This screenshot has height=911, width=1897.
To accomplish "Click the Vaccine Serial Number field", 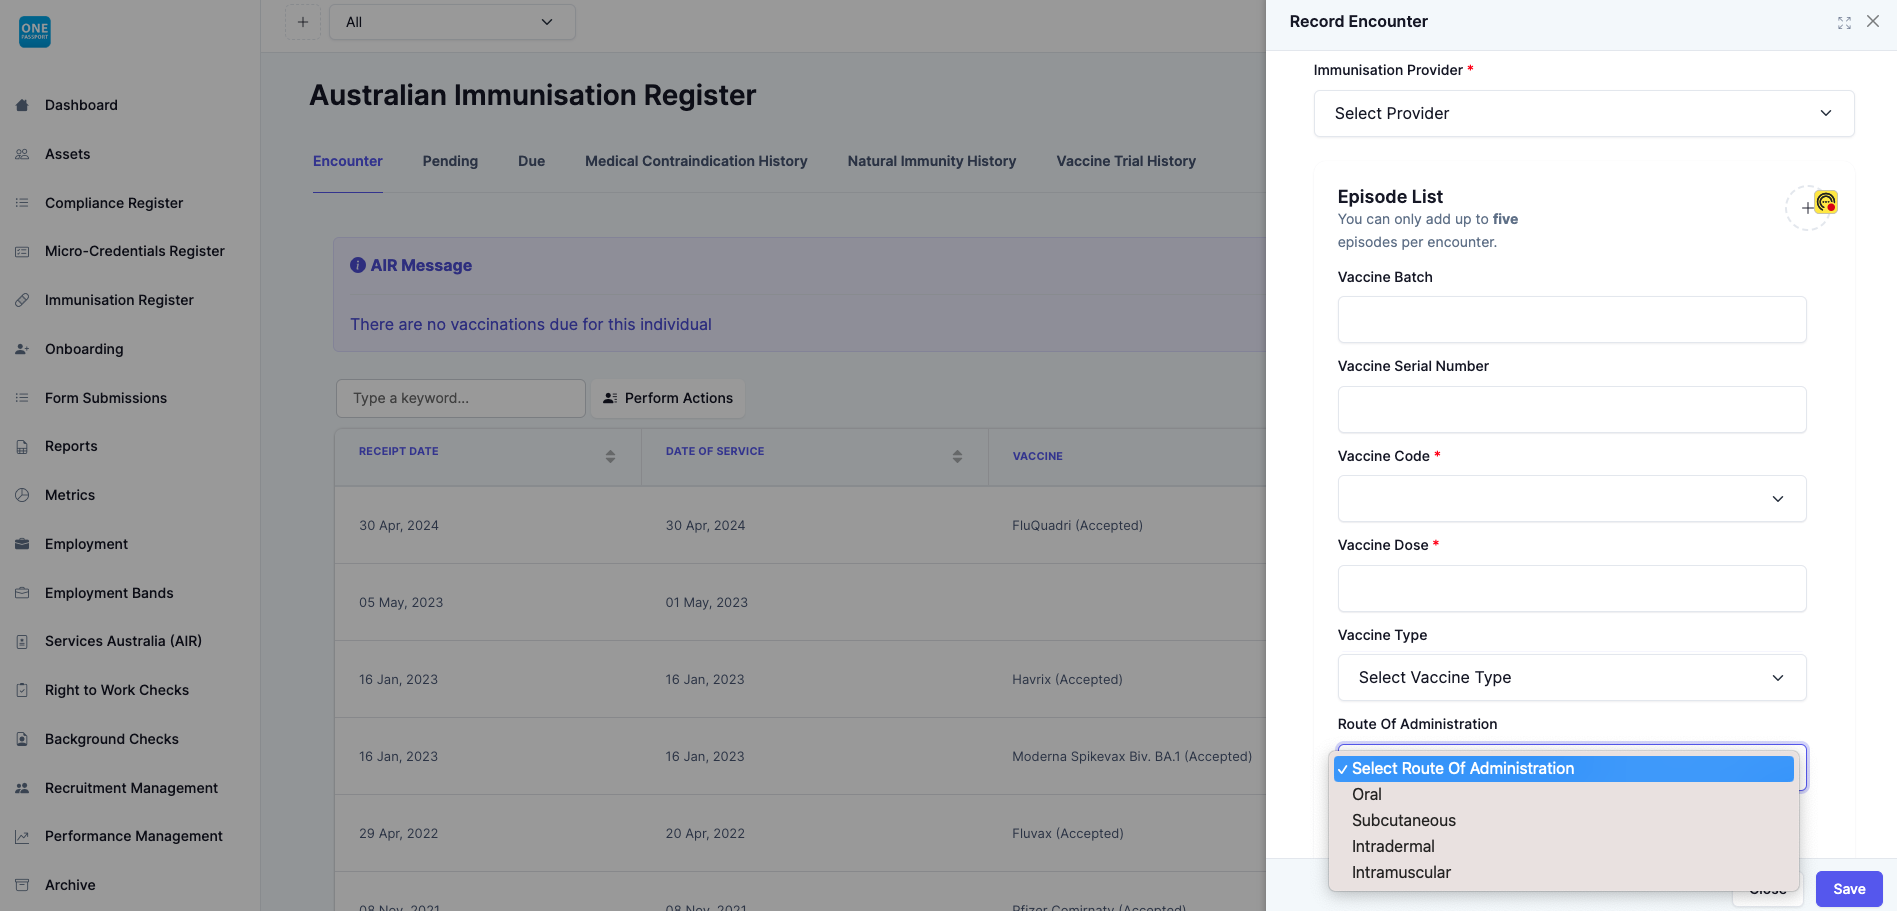I will point(1572,409).
